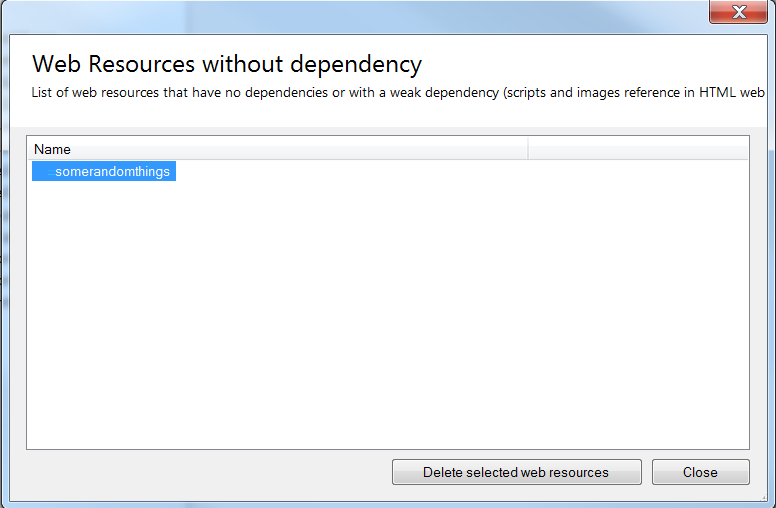This screenshot has width=776, height=508.
Task: Click the Delete selected web resources button
Action: click(515, 472)
